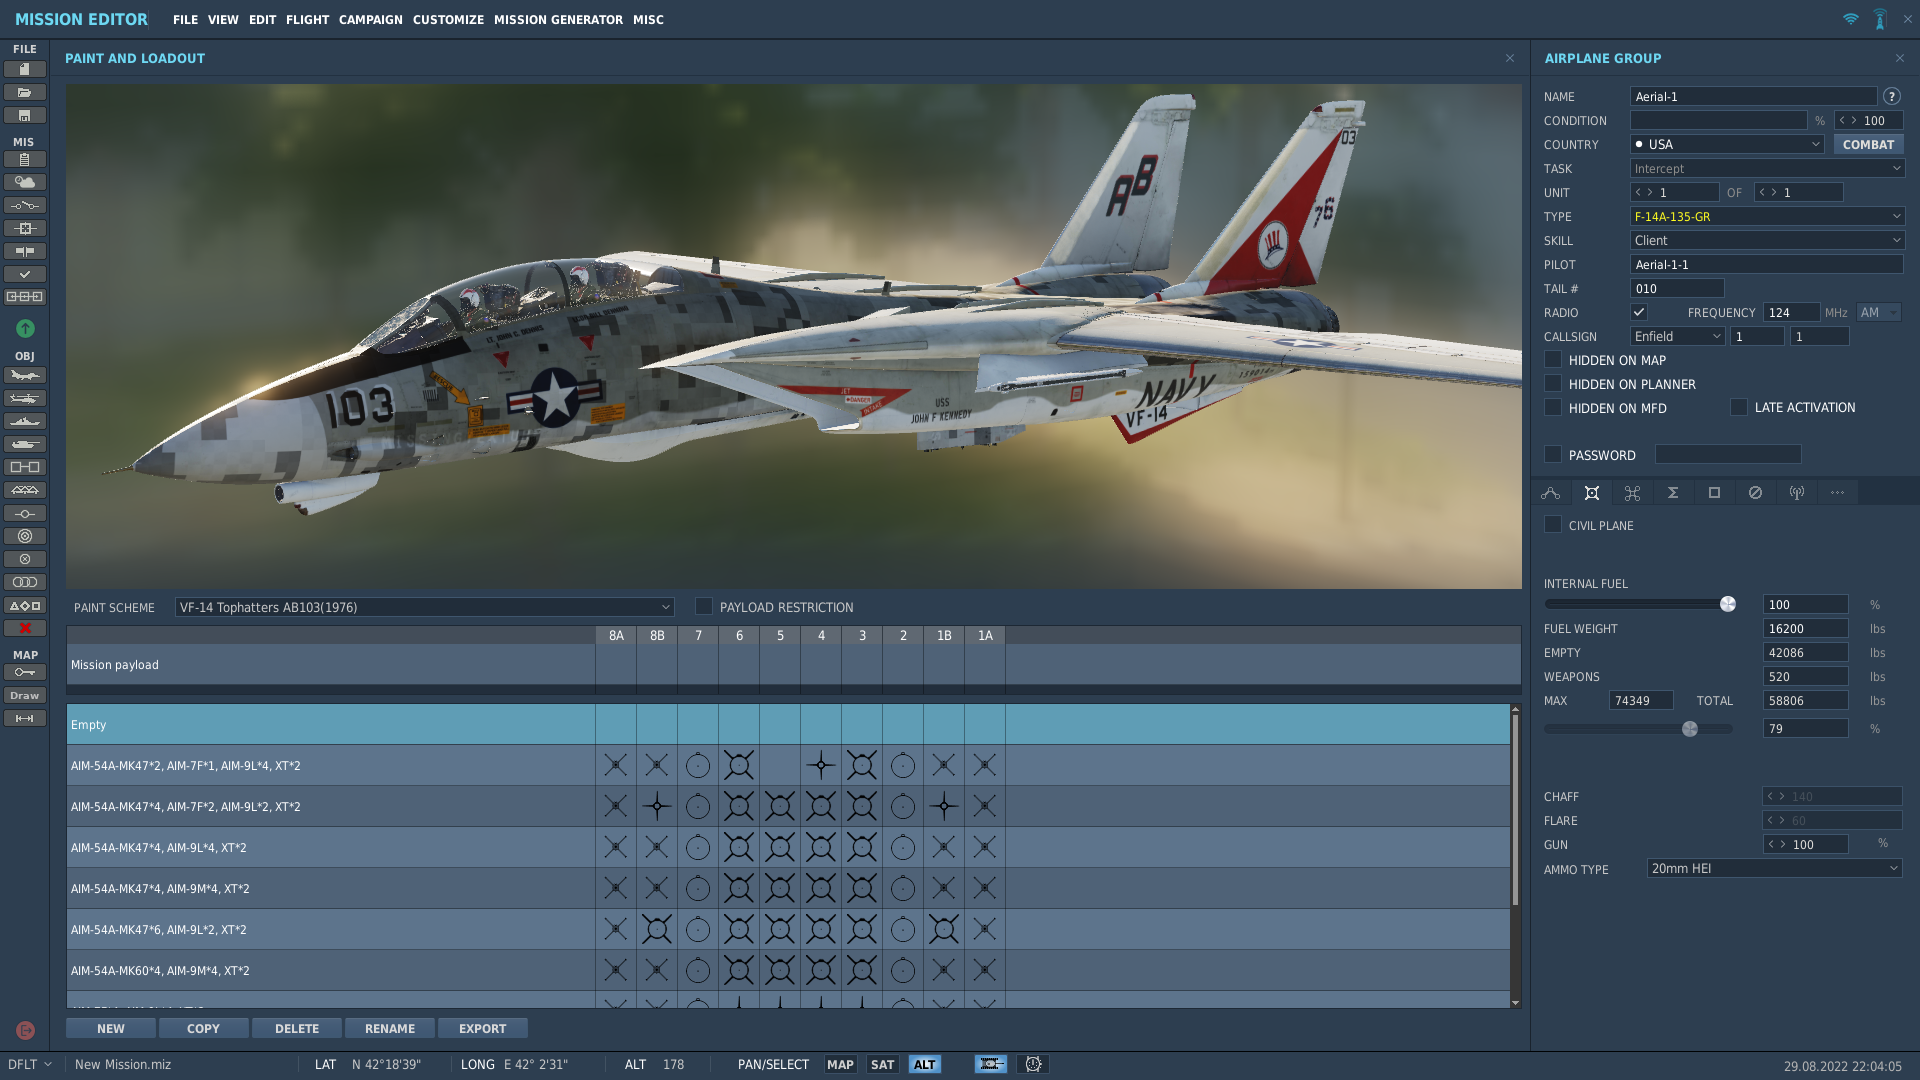Viewport: 1920px width, 1080px height.
Task: Open the radio antenna tab icon
Action: [x=1797, y=492]
